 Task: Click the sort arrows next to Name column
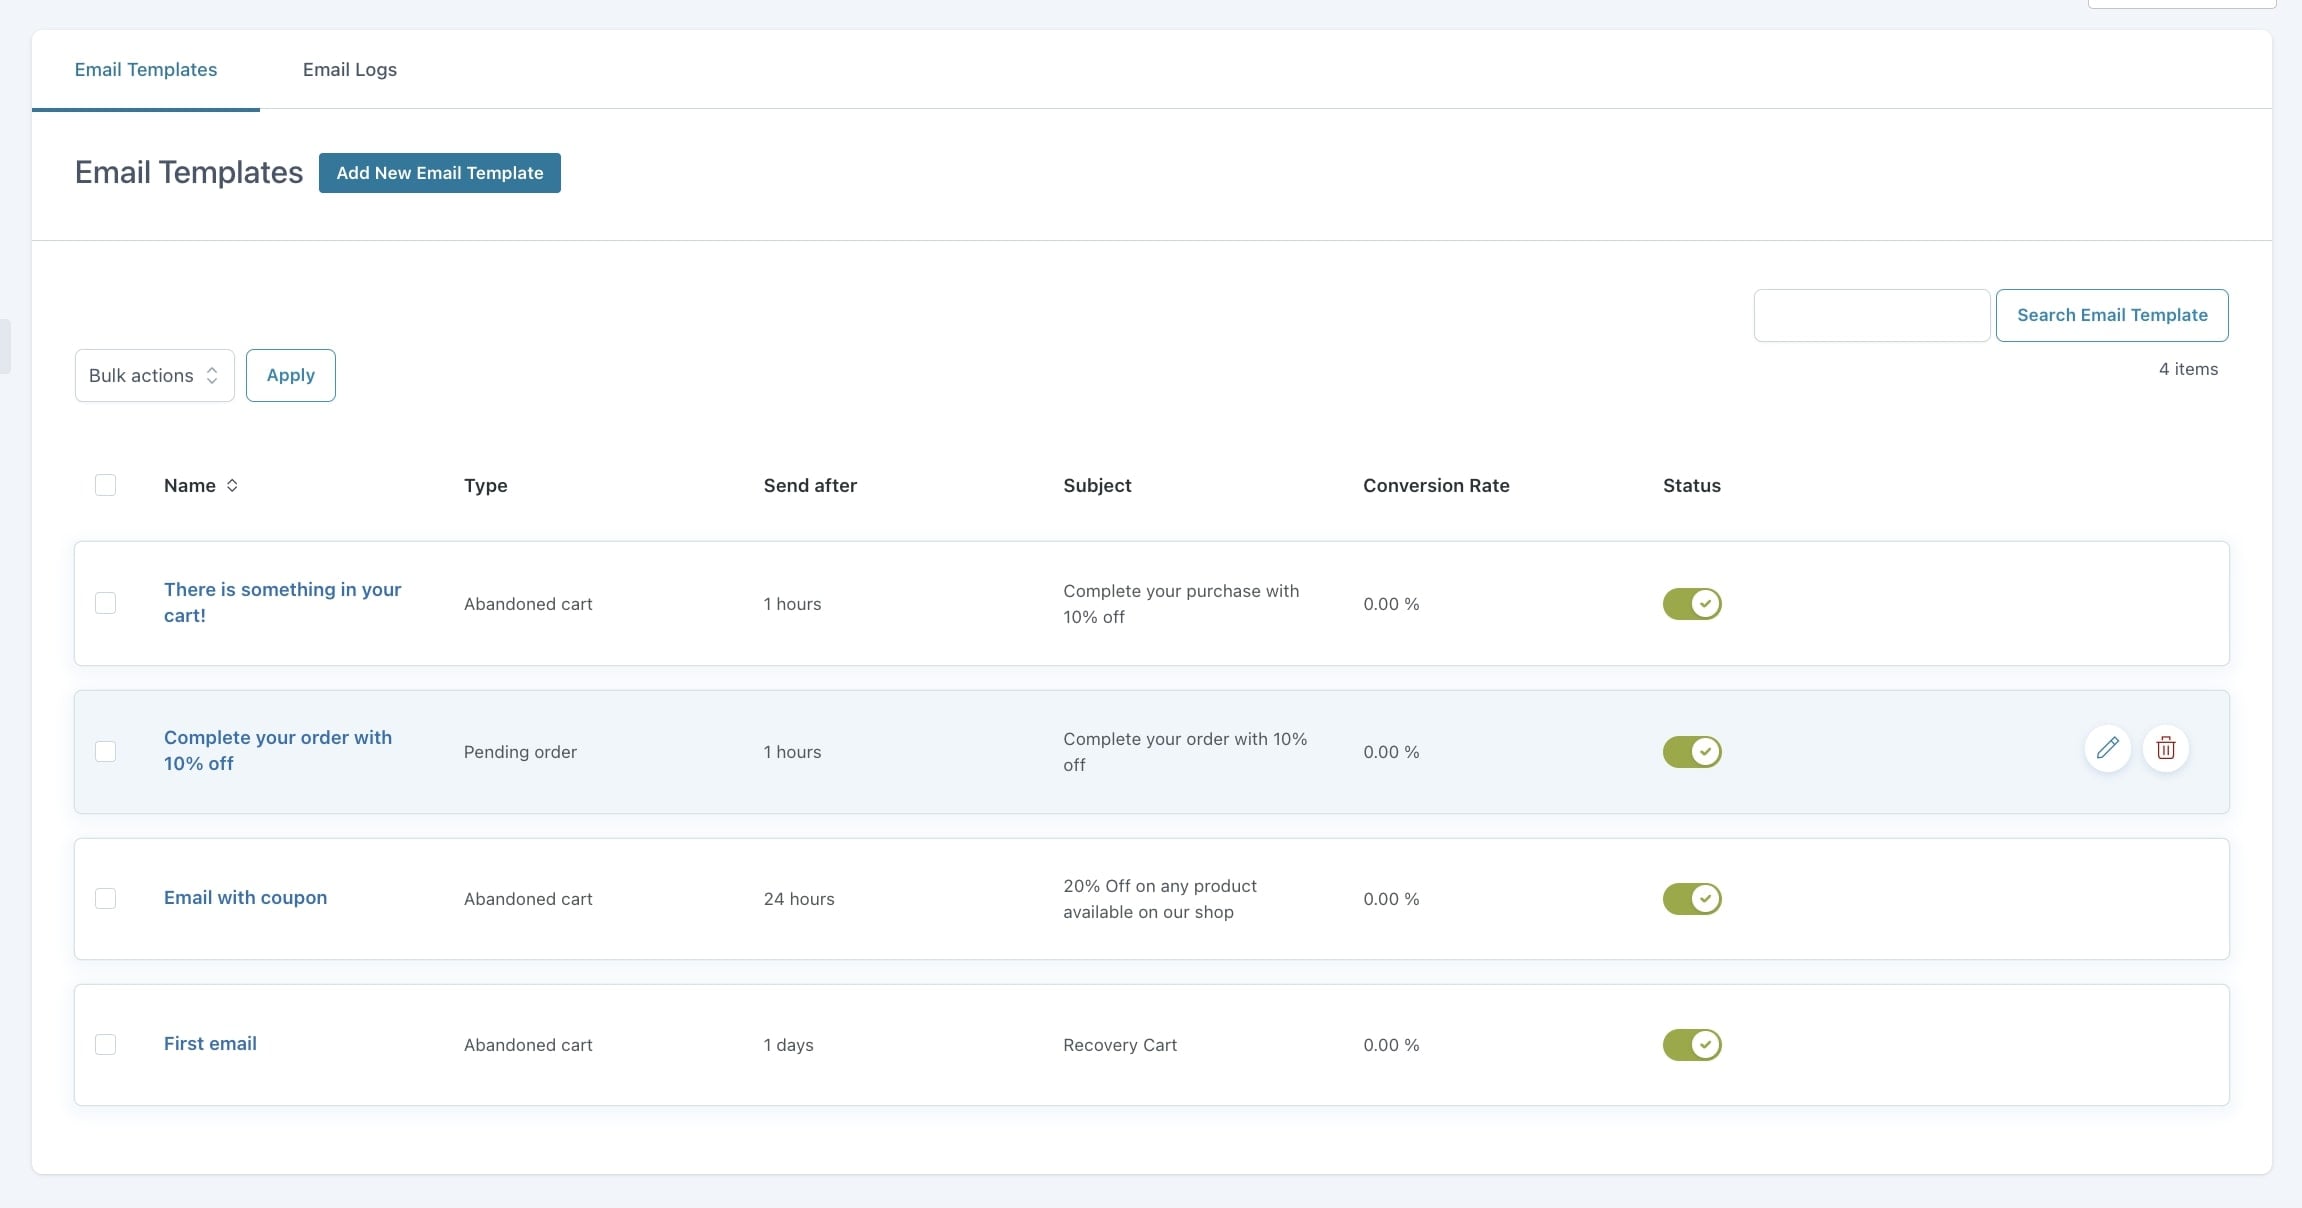pos(232,485)
